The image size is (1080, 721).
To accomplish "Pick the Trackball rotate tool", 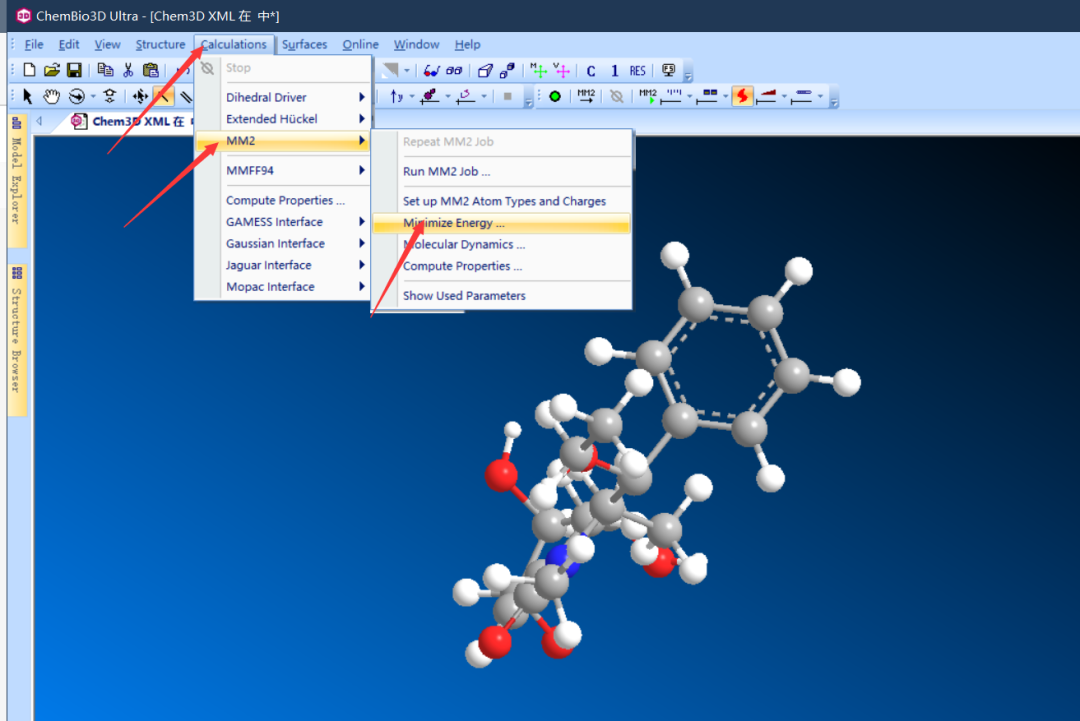I will [x=76, y=96].
